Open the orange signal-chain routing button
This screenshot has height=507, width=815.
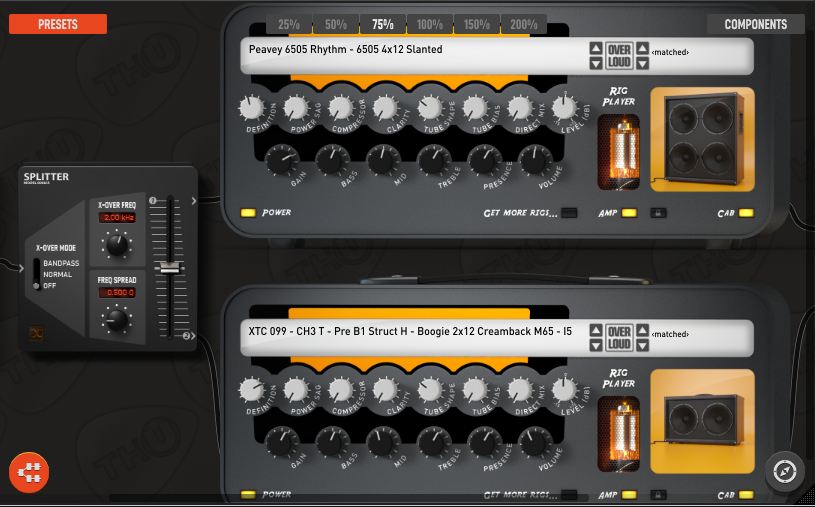(29, 472)
